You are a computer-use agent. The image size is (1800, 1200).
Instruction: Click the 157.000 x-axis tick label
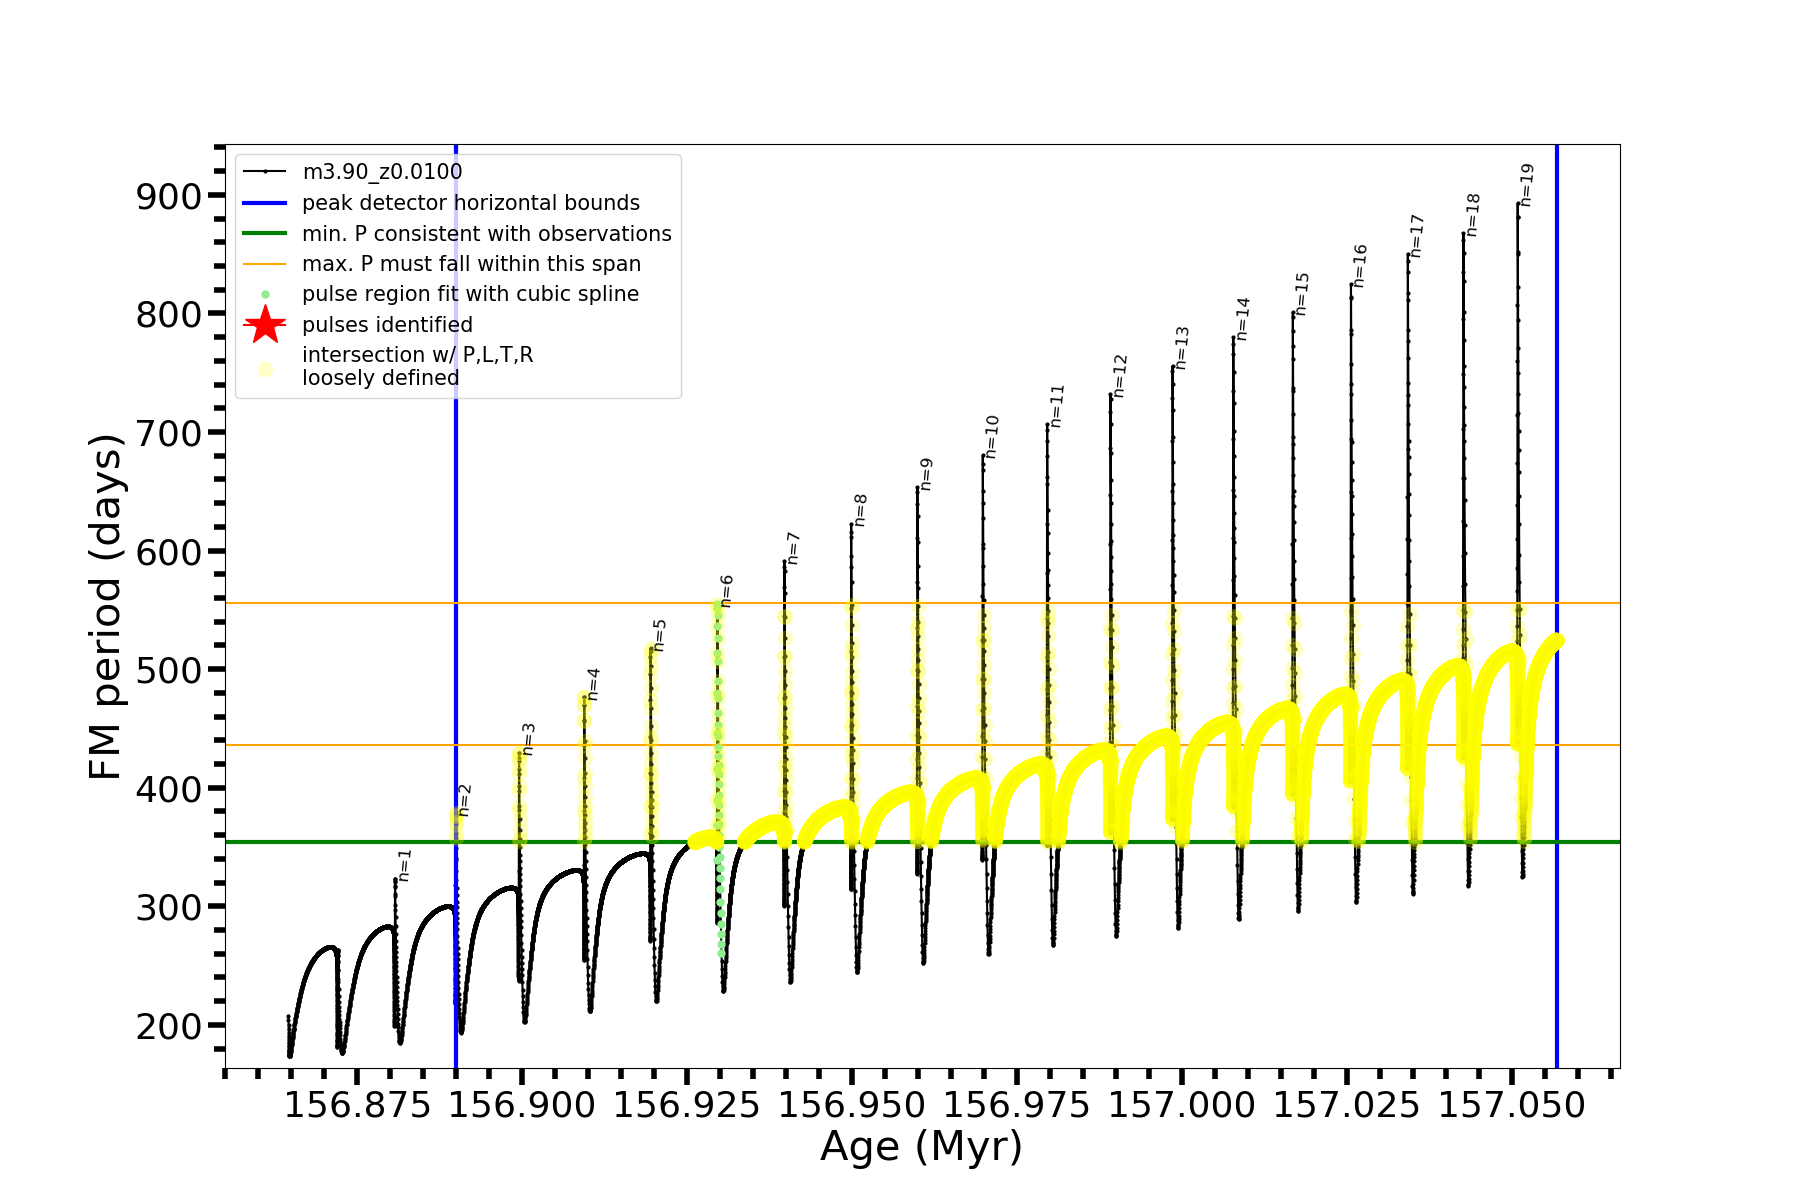[1181, 1105]
